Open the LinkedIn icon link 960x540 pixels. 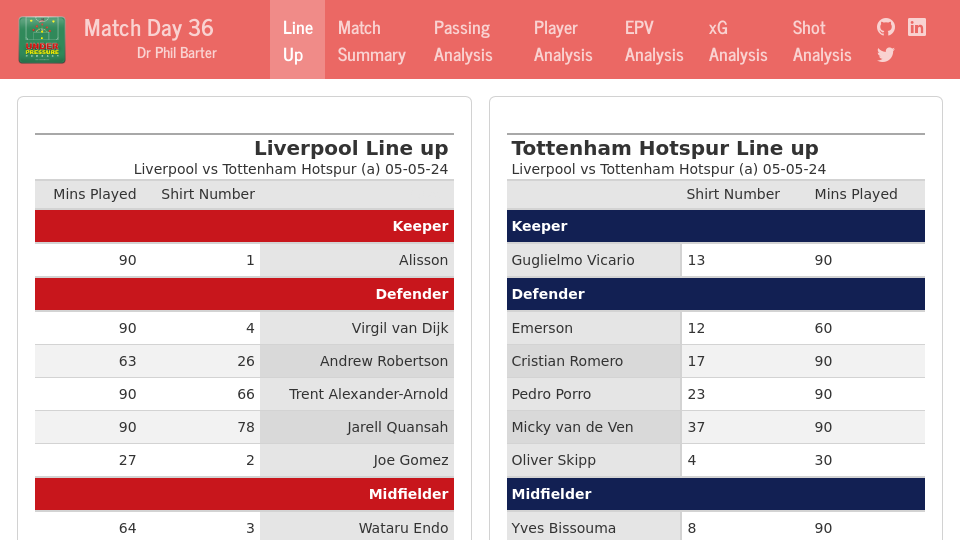tap(917, 27)
